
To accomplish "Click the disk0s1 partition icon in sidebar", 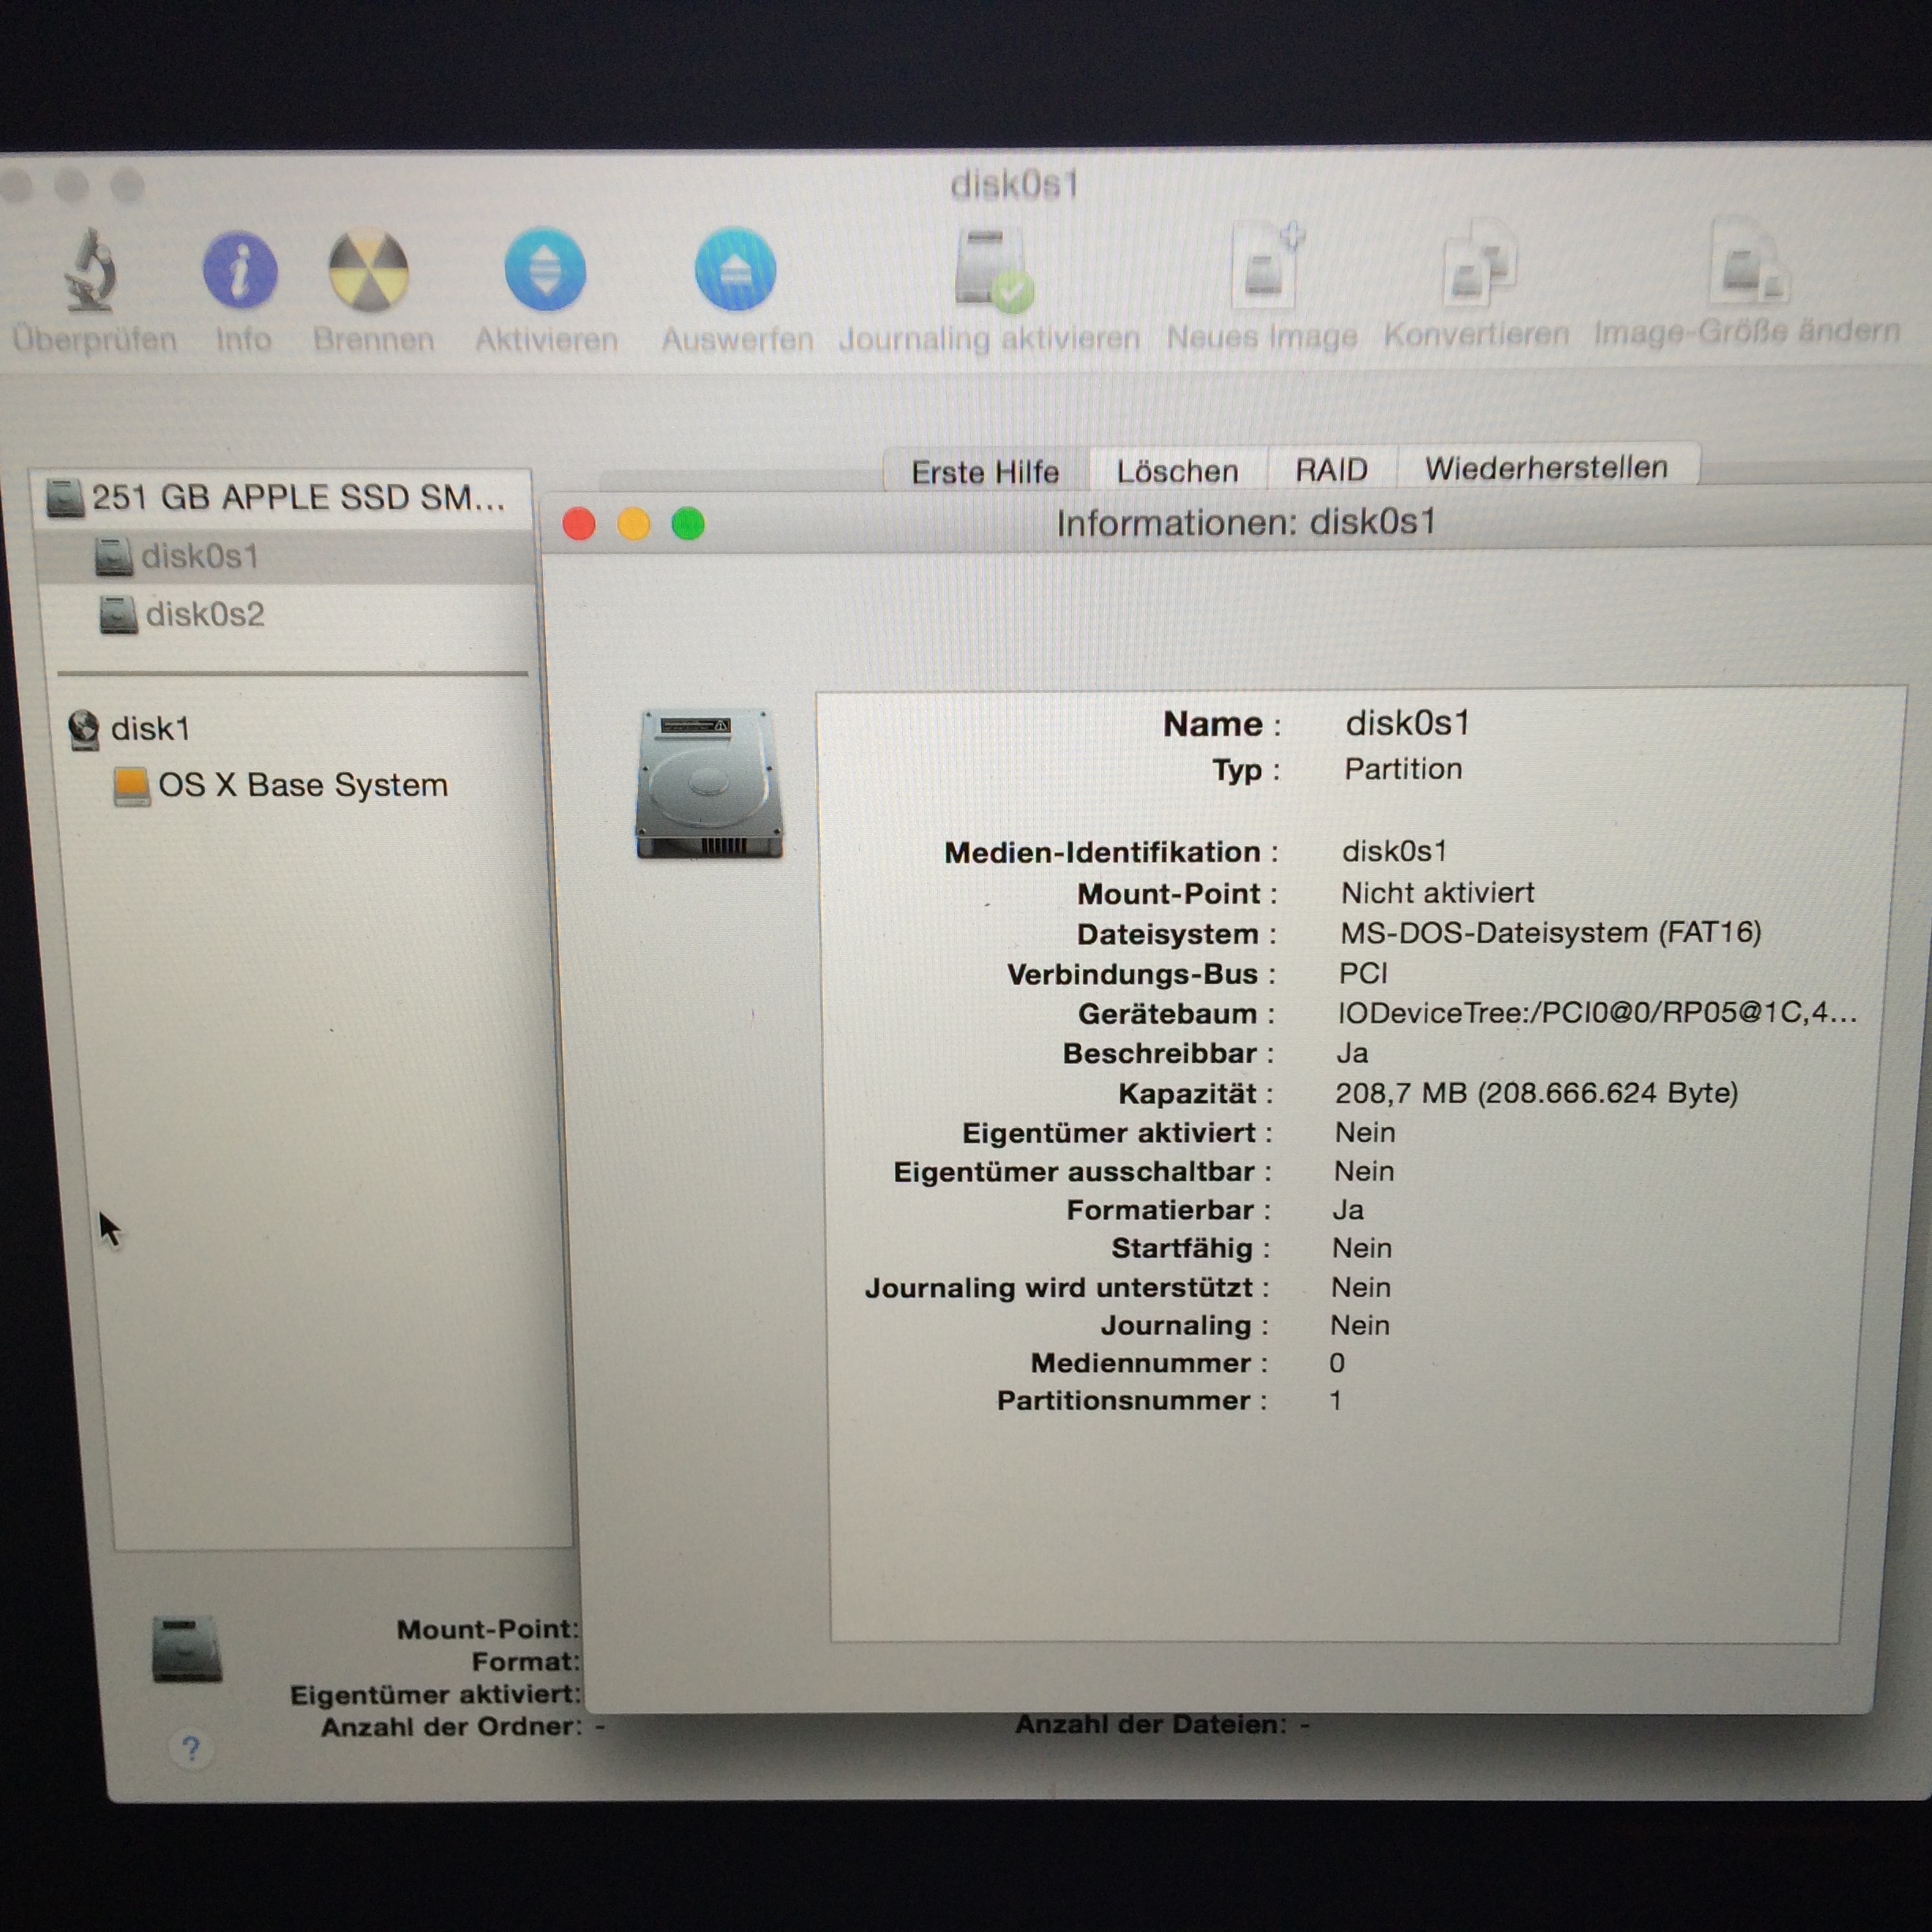I will coord(114,556).
